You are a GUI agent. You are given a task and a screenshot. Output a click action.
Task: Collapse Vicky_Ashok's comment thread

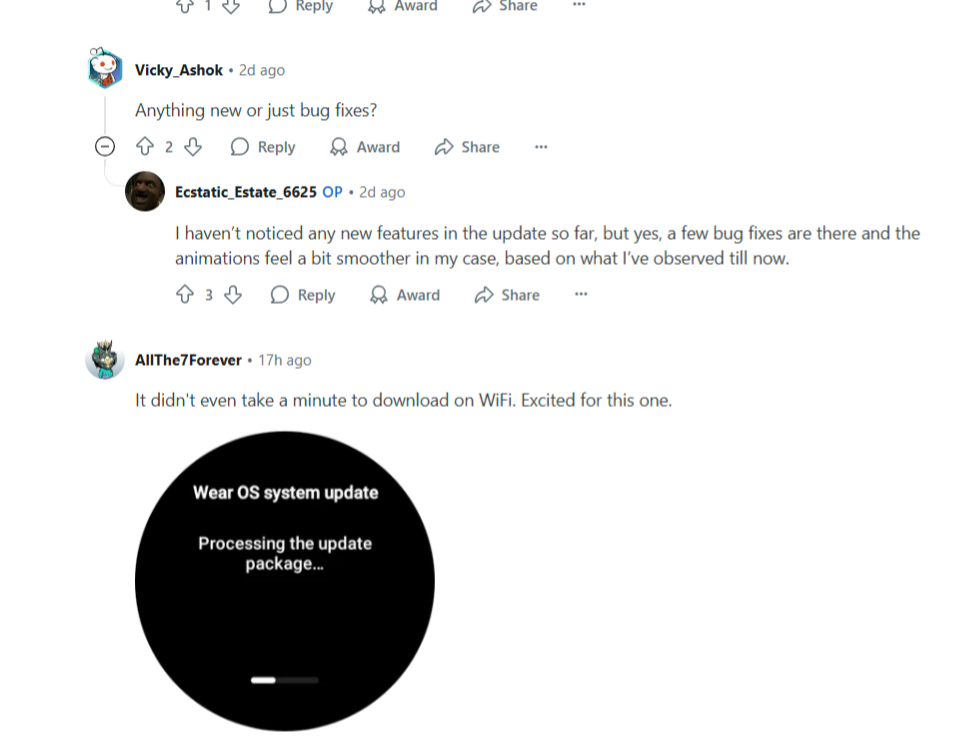tap(105, 147)
